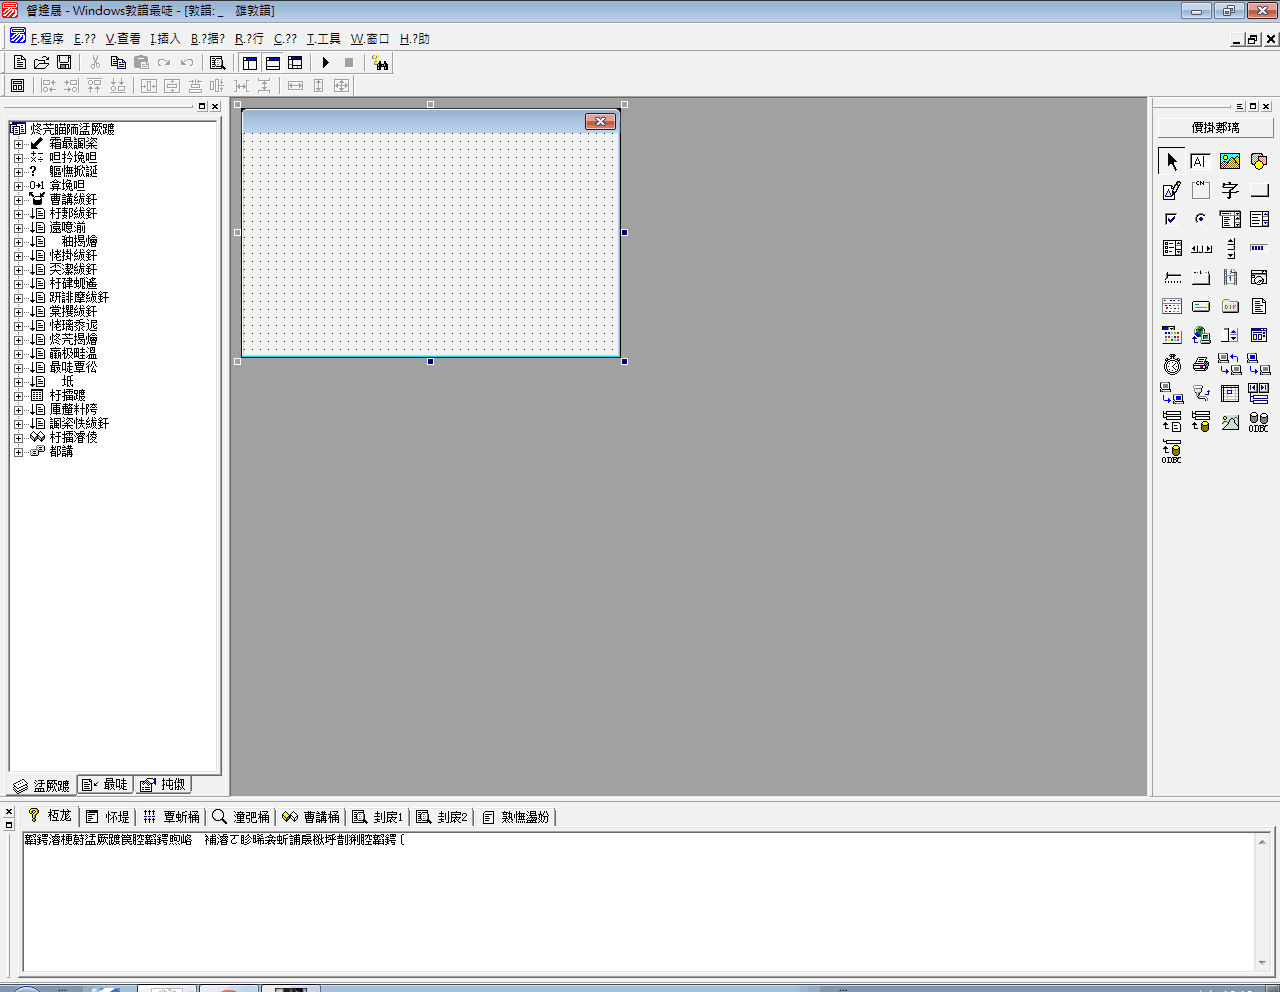Viewport: 1280px width, 992px height.
Task: Select the shape box component icon
Action: 1259,161
